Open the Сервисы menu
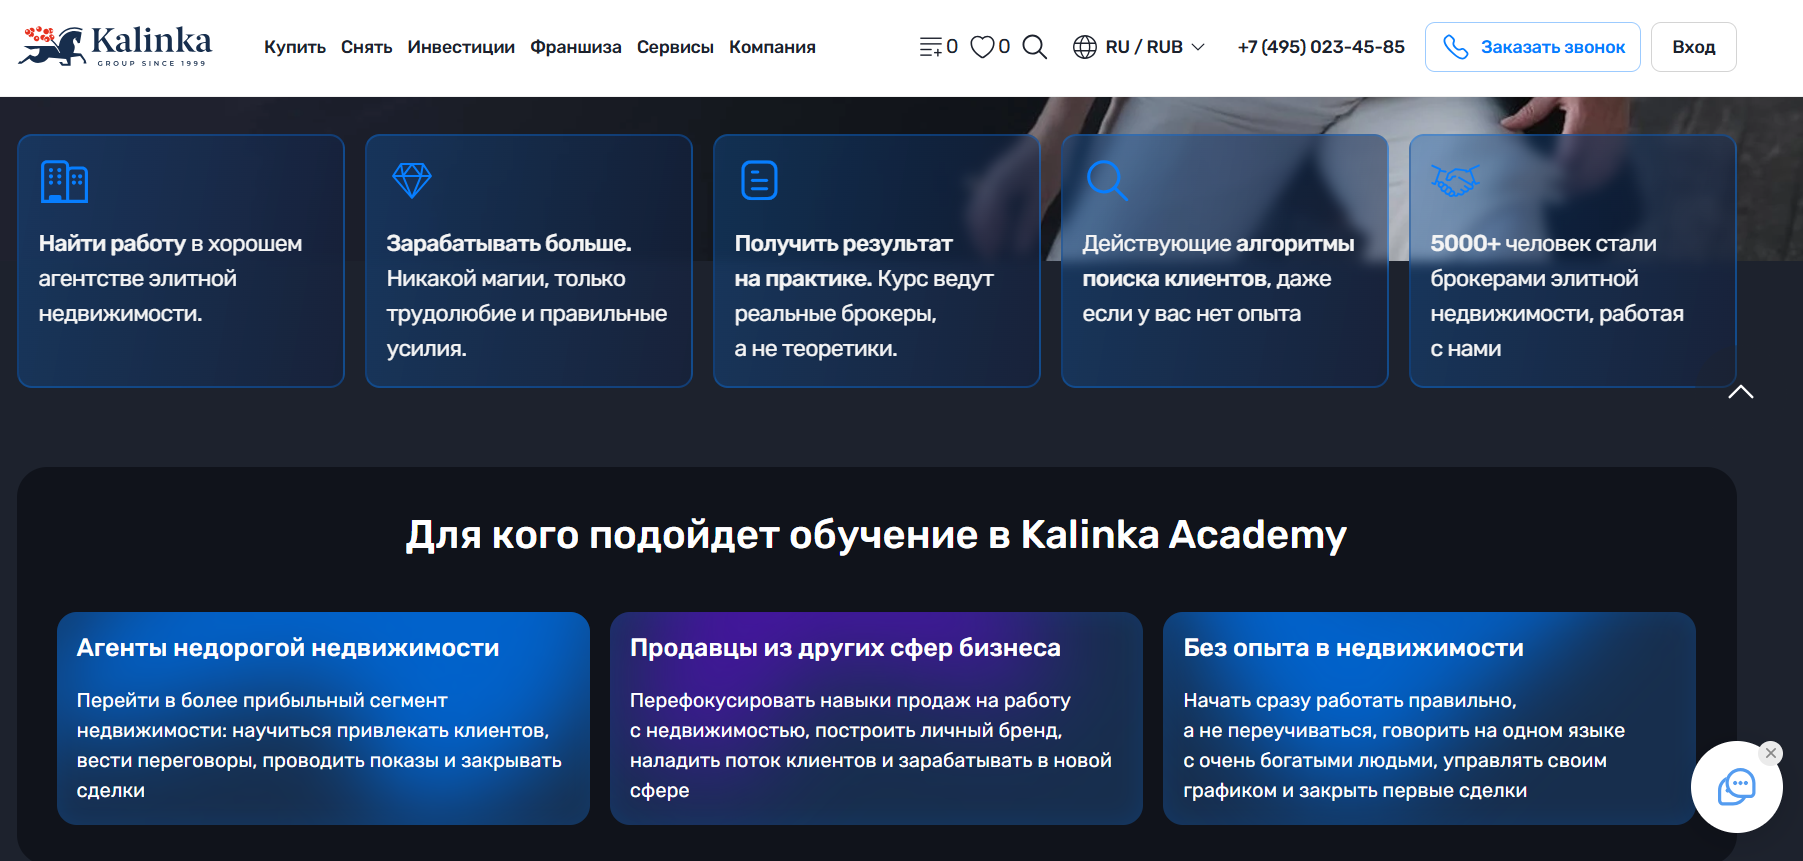 click(675, 47)
